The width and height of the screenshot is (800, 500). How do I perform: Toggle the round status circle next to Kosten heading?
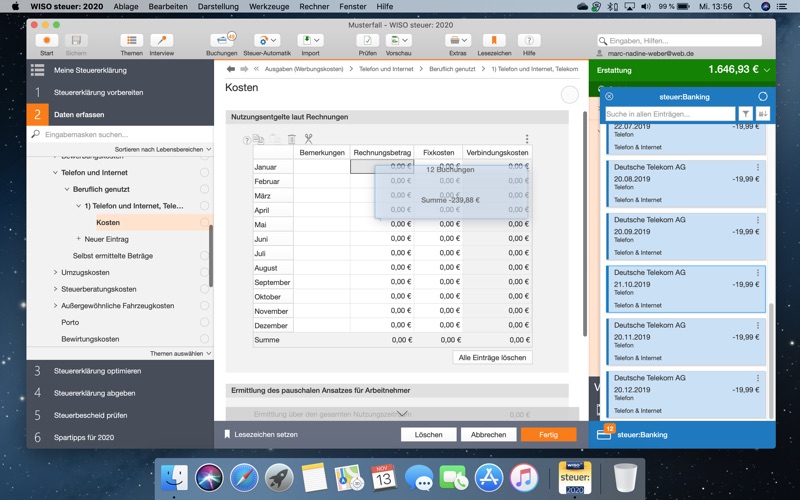569,94
